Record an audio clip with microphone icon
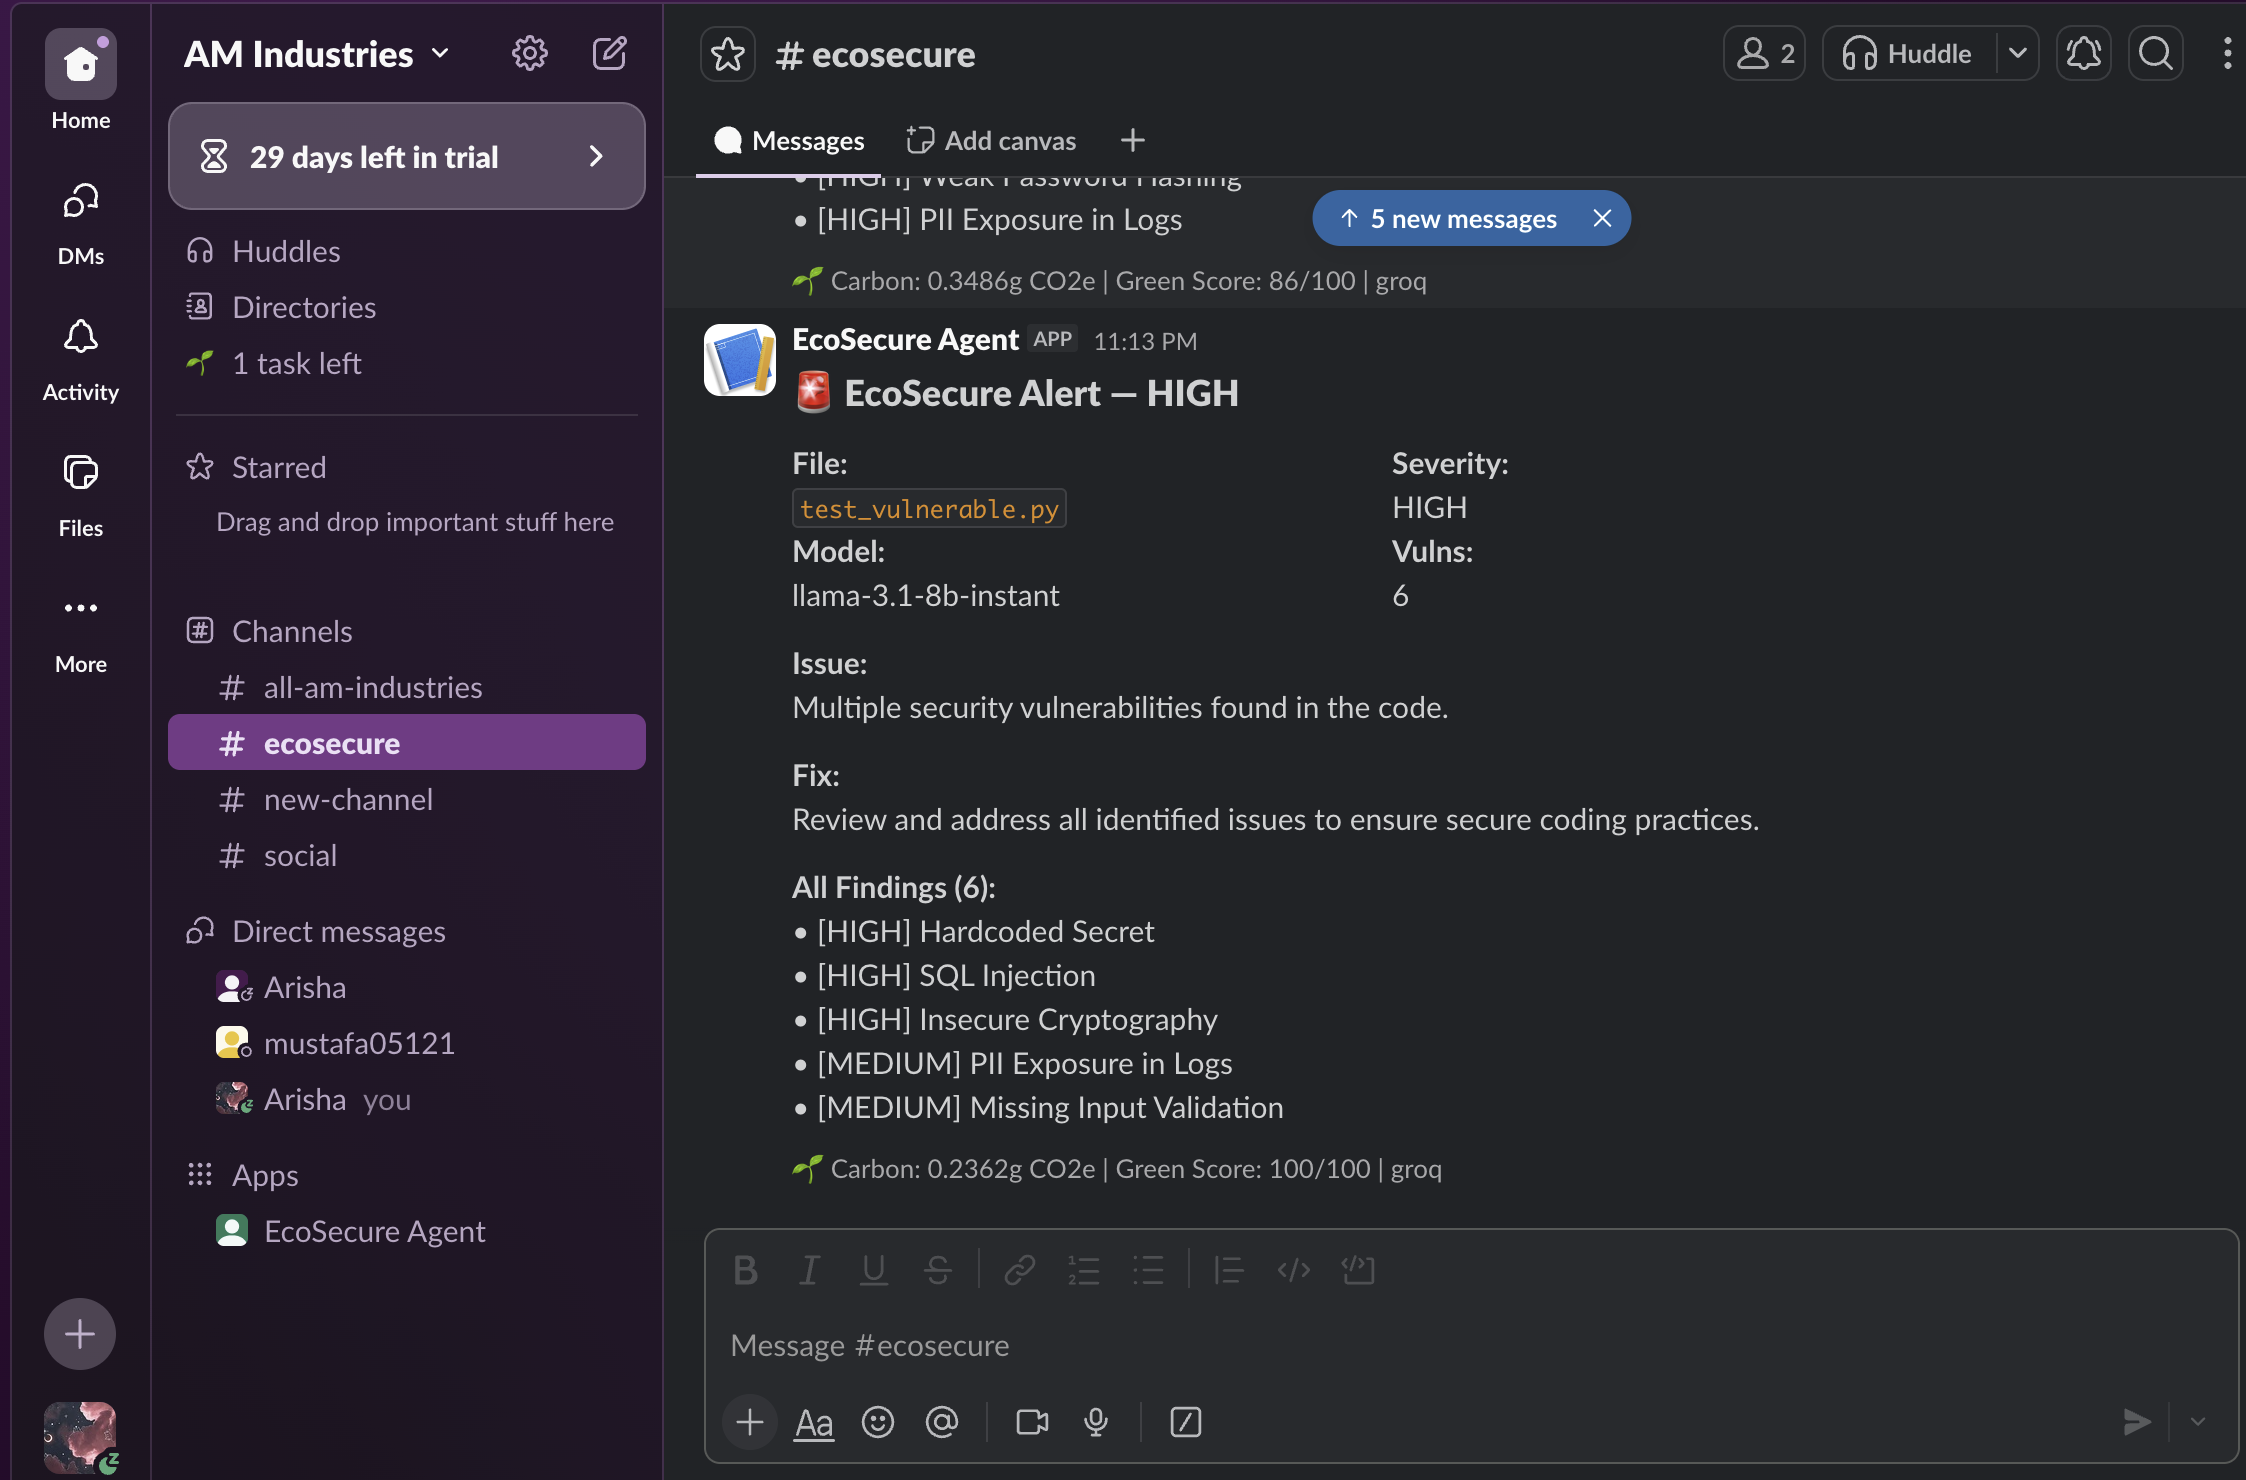2246x1480 pixels. [1096, 1422]
